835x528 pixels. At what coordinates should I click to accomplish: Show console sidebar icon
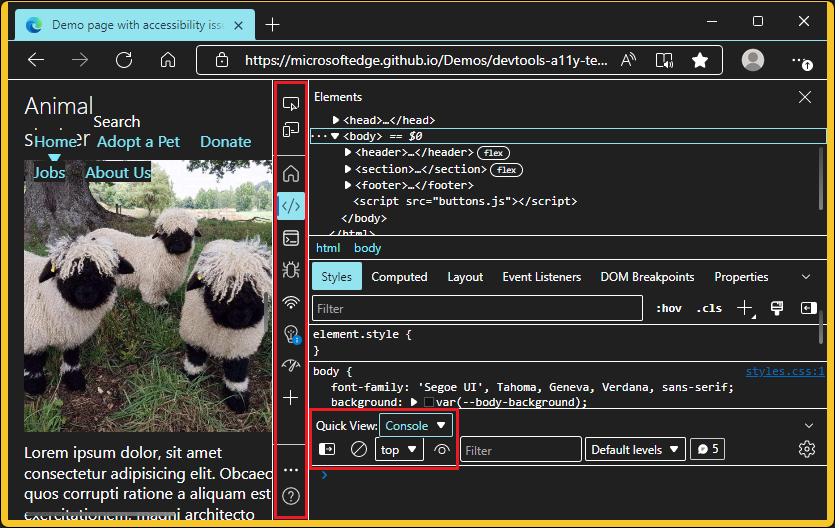[327, 449]
